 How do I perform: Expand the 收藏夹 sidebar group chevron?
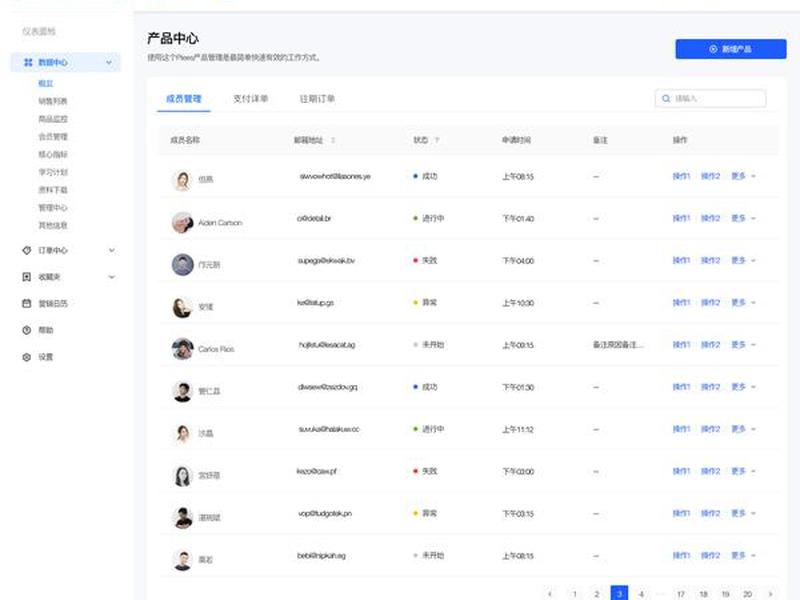[112, 277]
